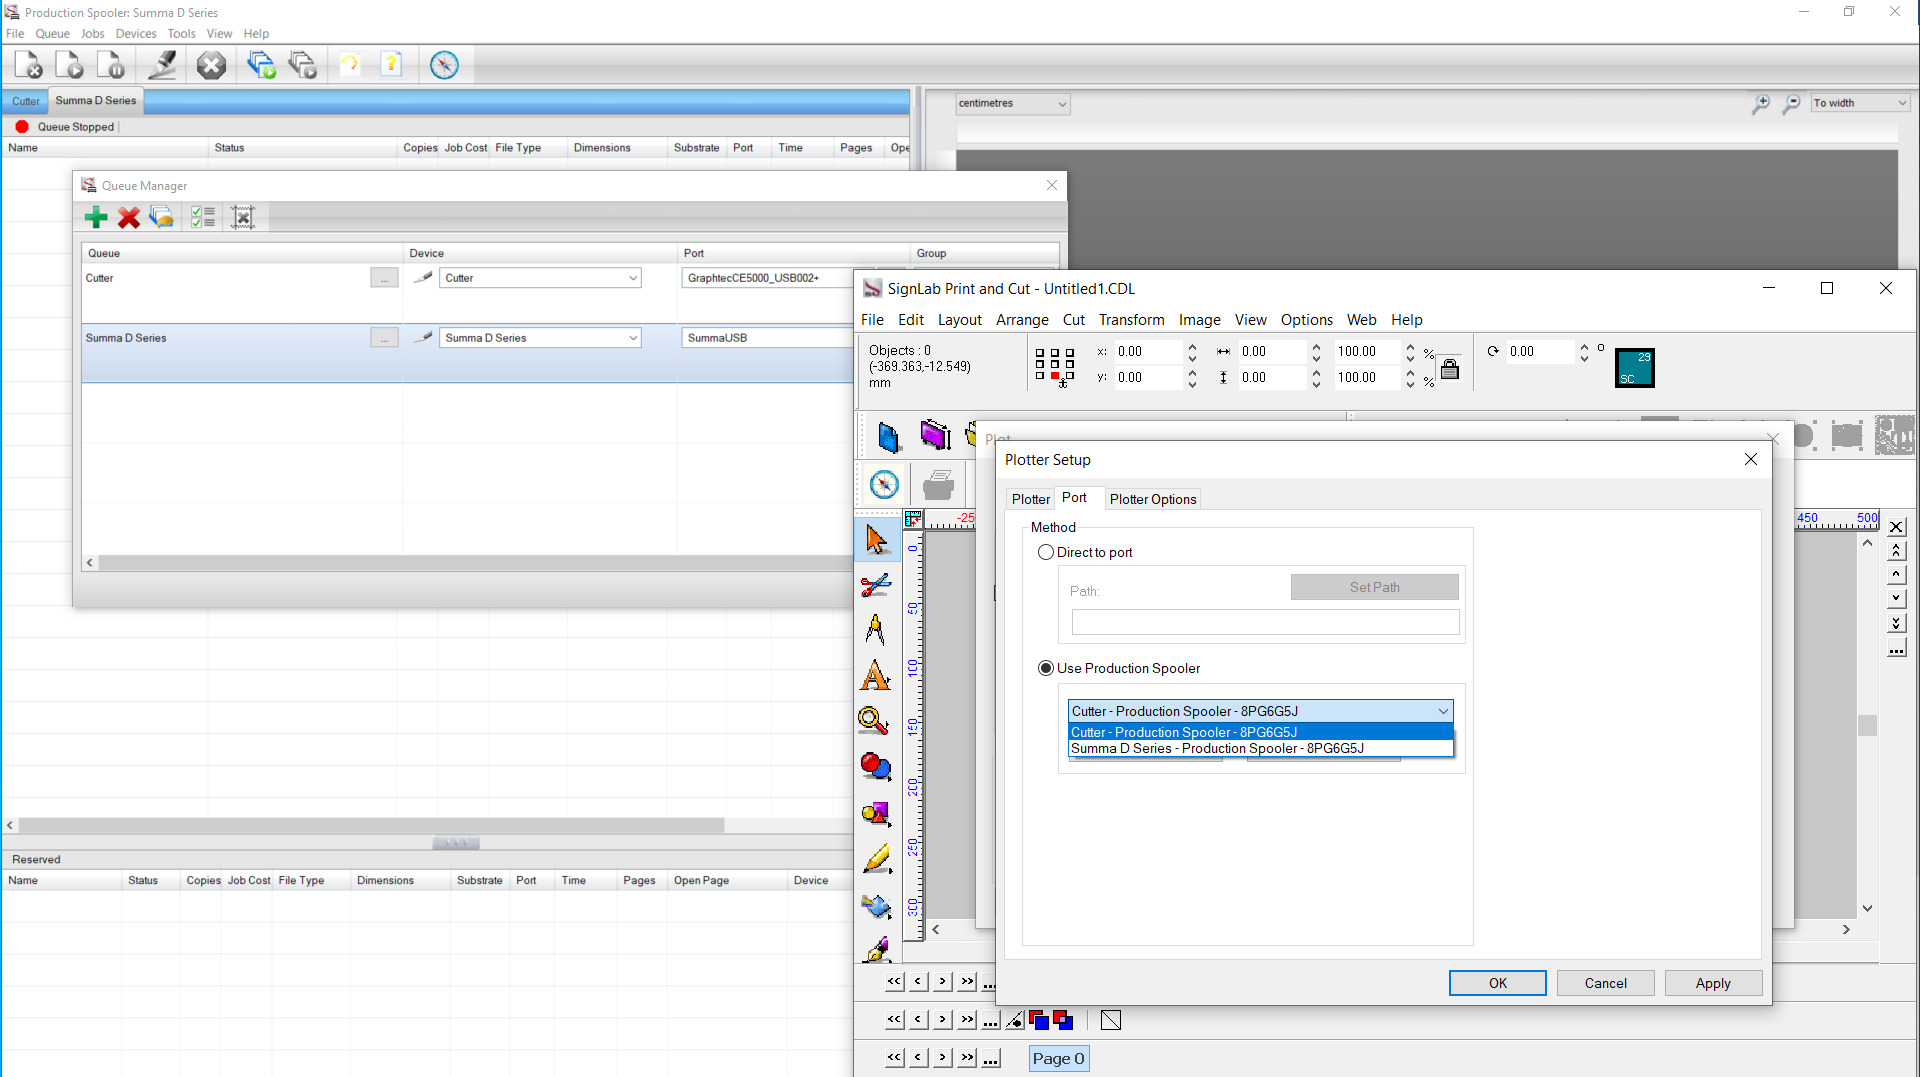Select Use Production Spooler radio button
This screenshot has height=1077, width=1920.
pyautogui.click(x=1046, y=668)
